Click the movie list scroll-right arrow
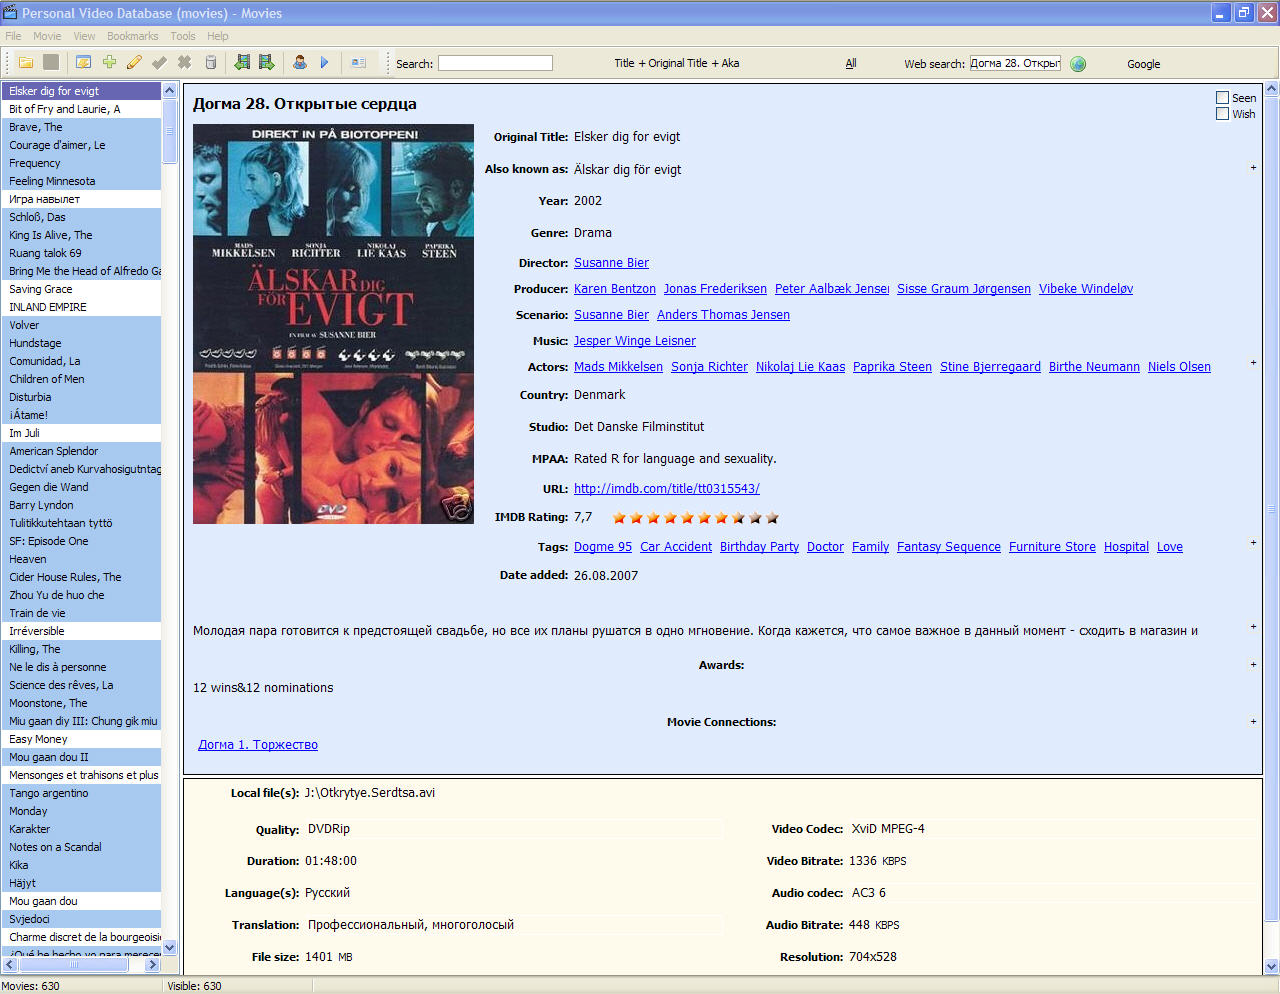 click(153, 965)
